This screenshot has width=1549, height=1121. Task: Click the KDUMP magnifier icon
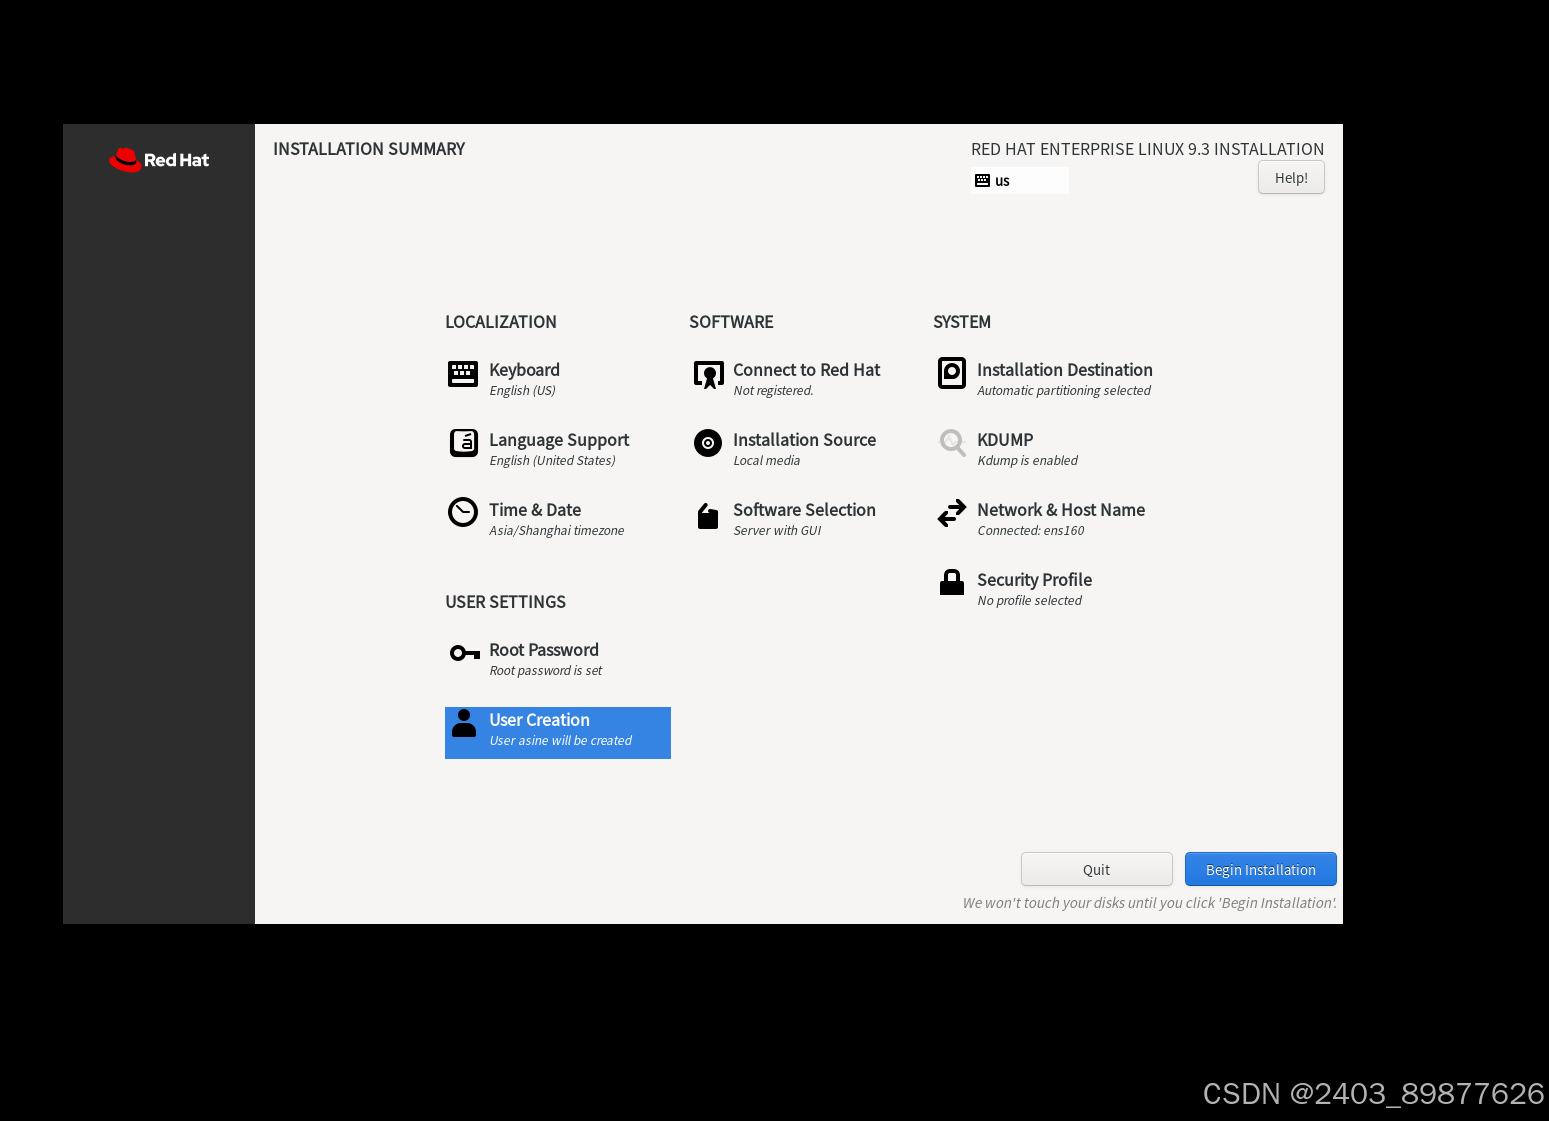[x=952, y=443]
